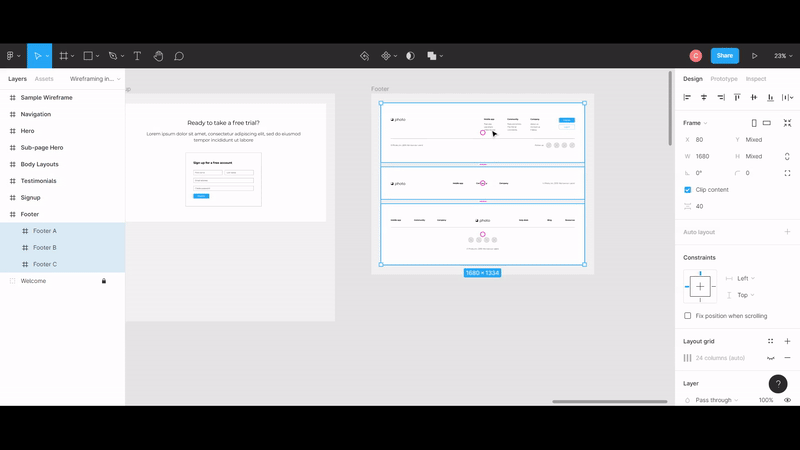Viewport: 800px width, 450px height.
Task: Hide the 24 columns layout grid
Action: click(x=770, y=358)
